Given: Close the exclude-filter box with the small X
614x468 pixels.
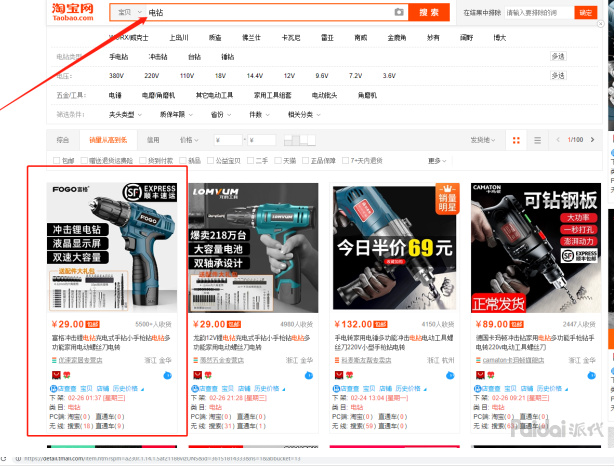Looking at the screenshot, I should coord(600,24).
